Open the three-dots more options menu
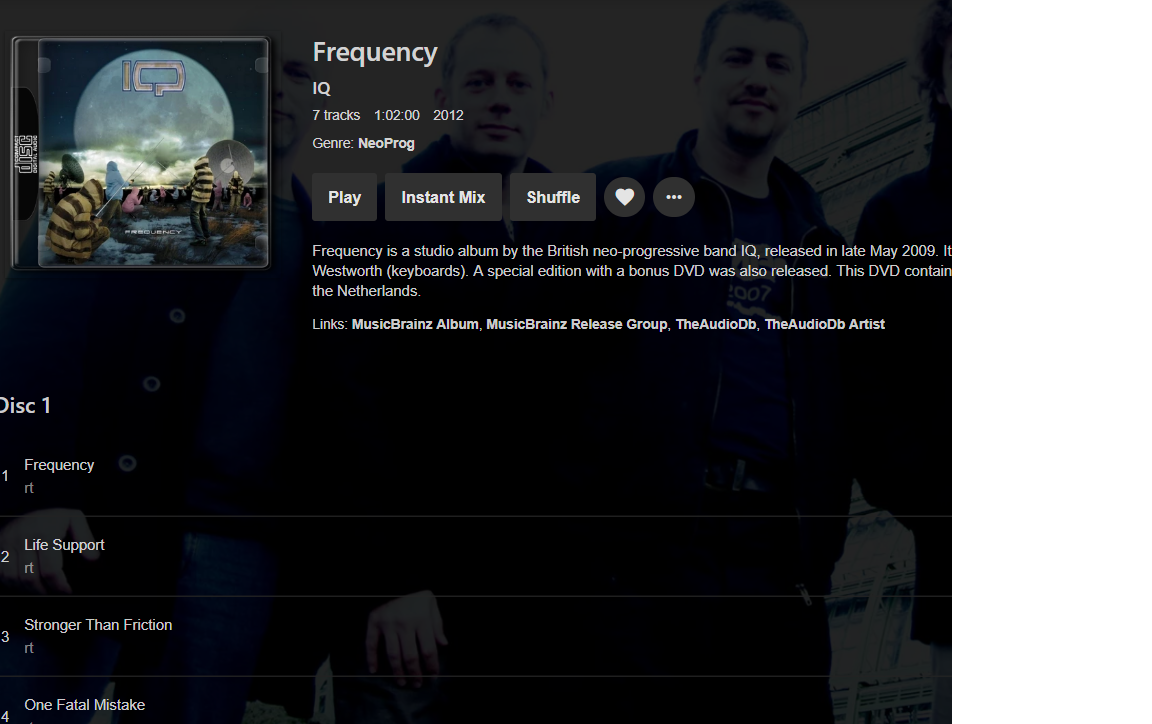This screenshot has height=724, width=1152. point(674,197)
